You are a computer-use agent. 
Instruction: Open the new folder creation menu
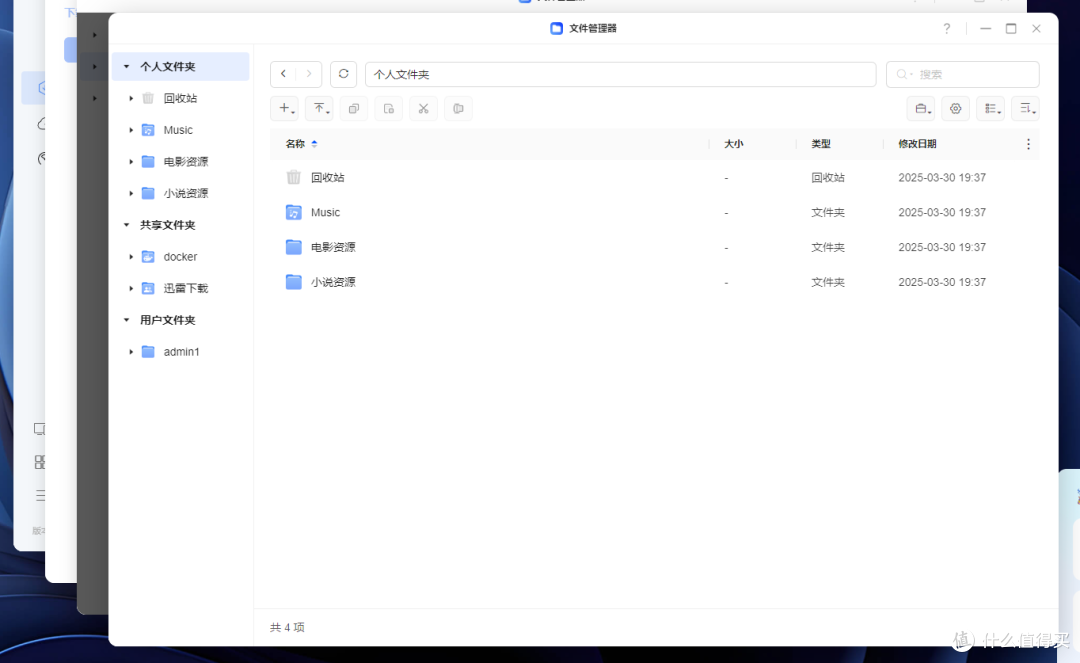285,108
